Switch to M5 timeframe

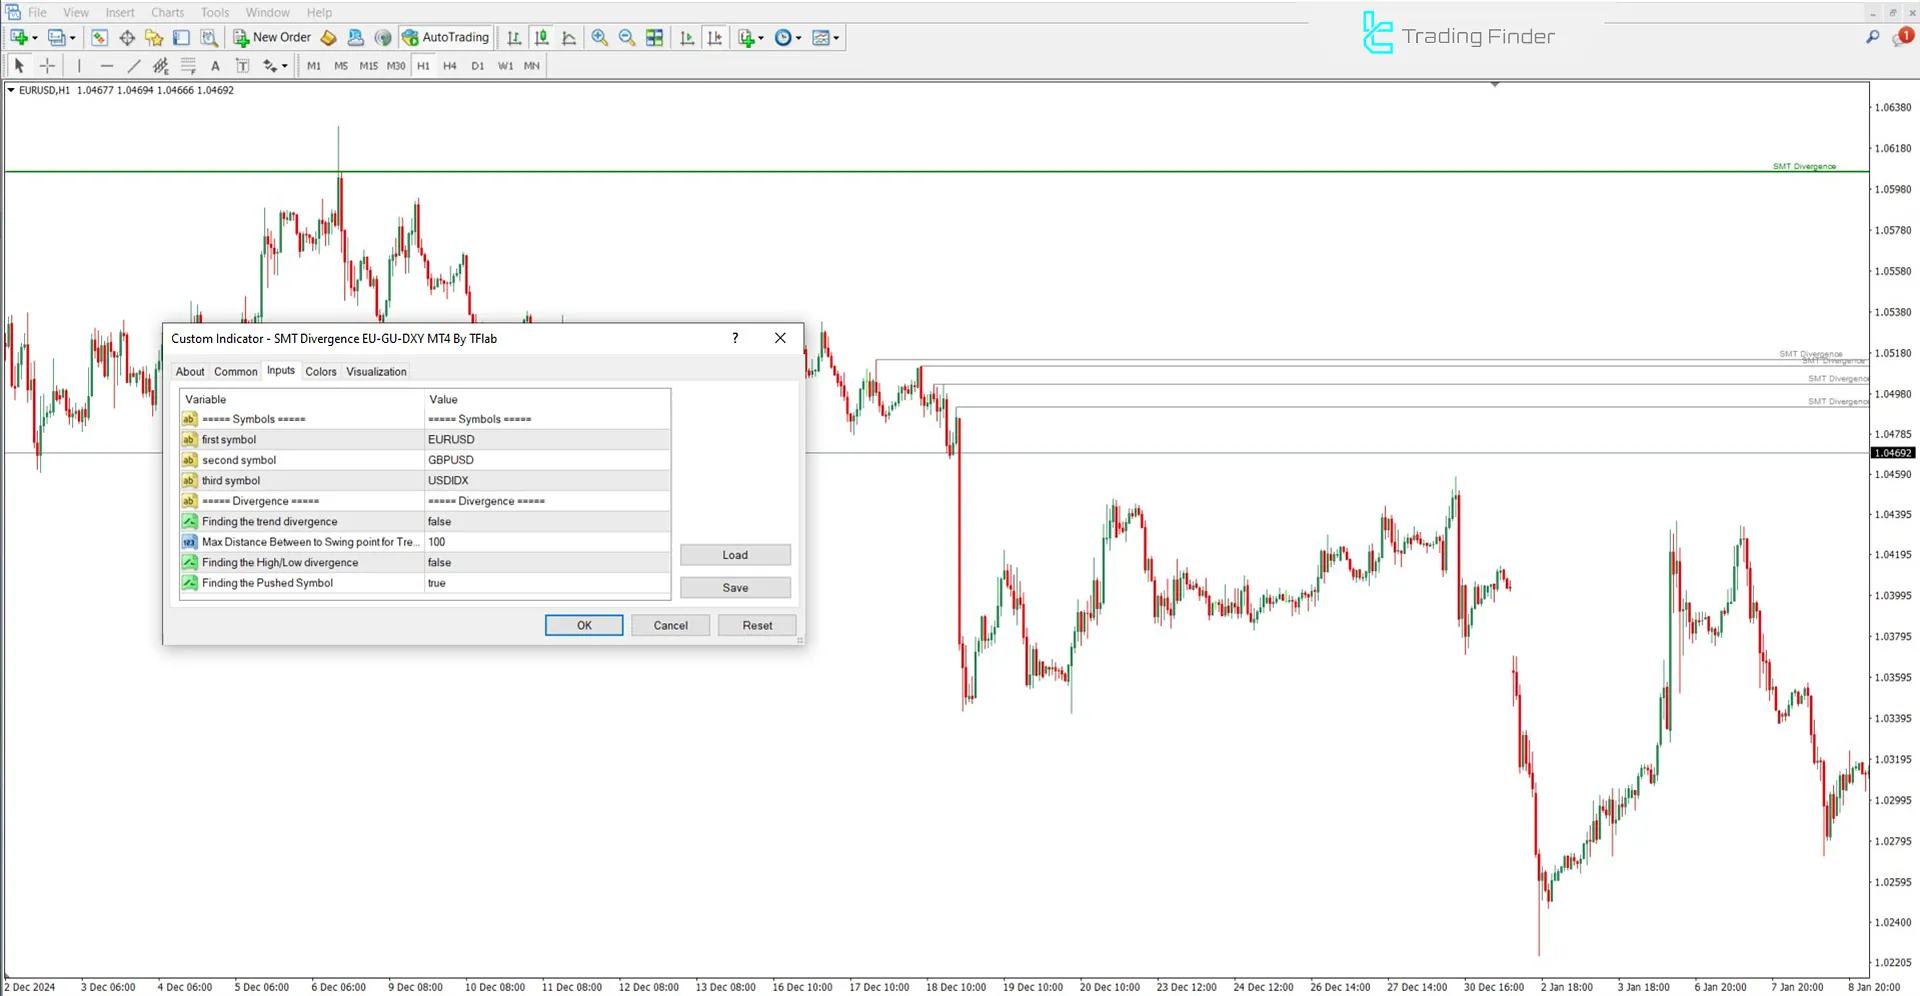(341, 66)
